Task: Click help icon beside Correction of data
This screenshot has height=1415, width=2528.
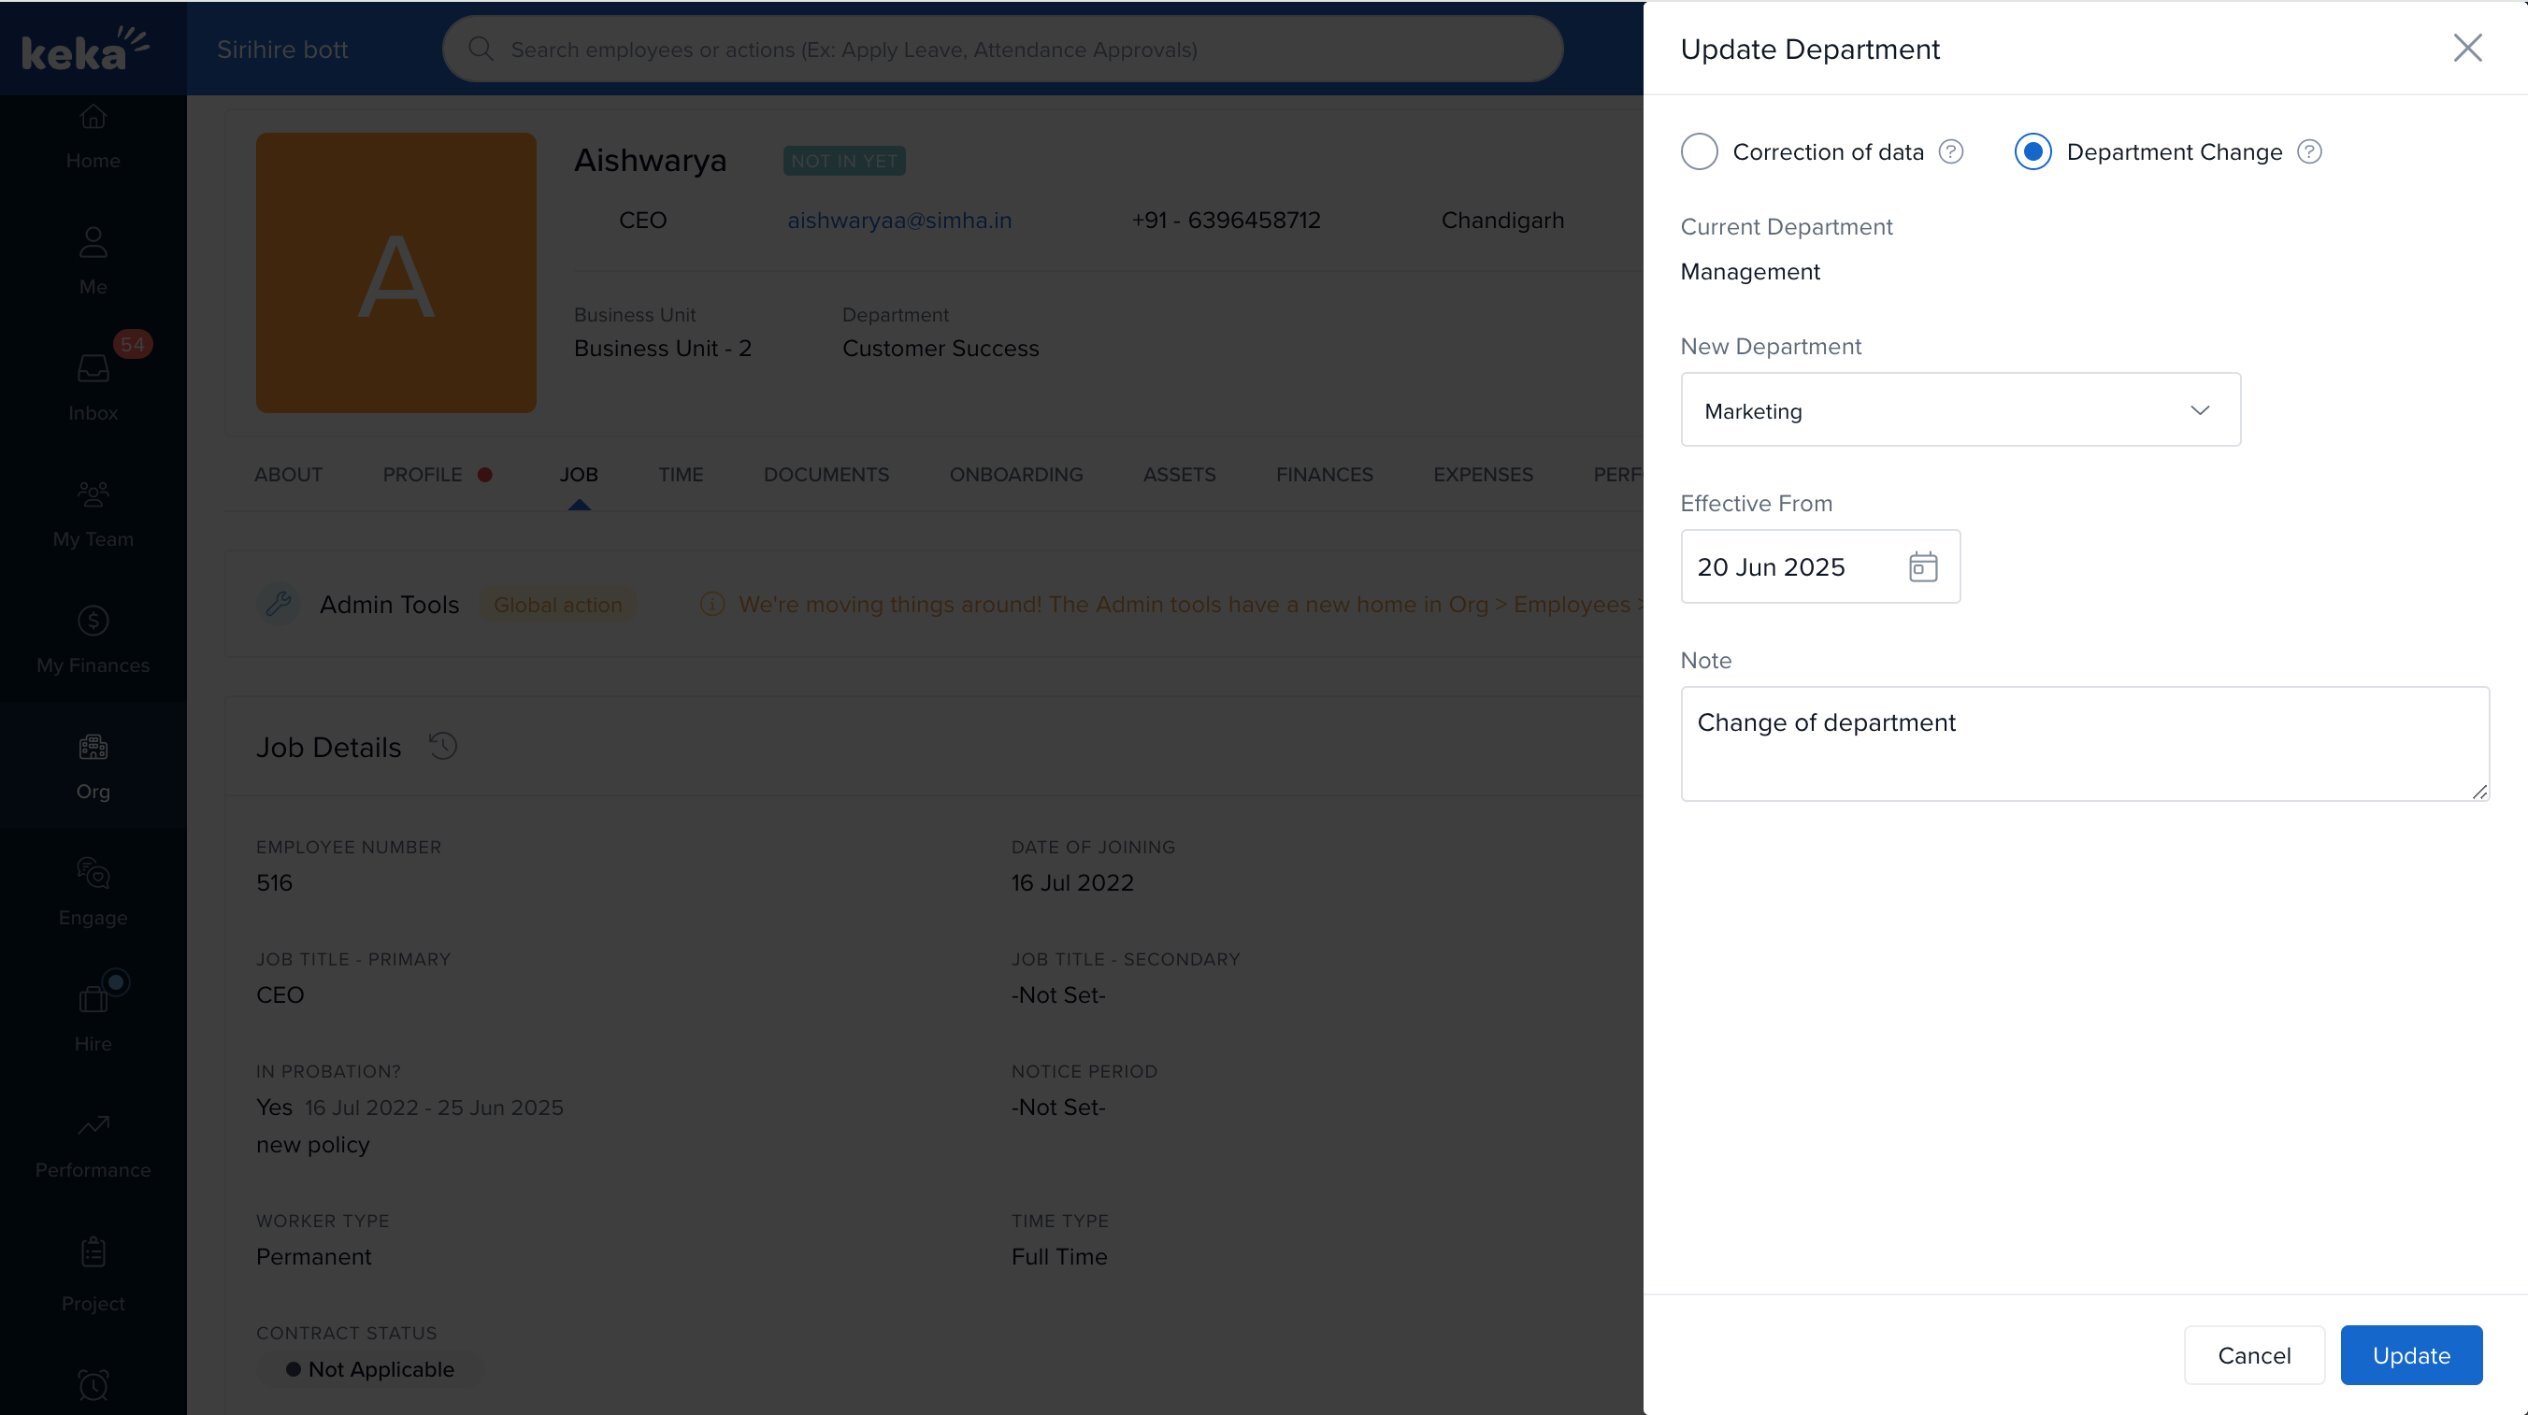Action: (1950, 152)
